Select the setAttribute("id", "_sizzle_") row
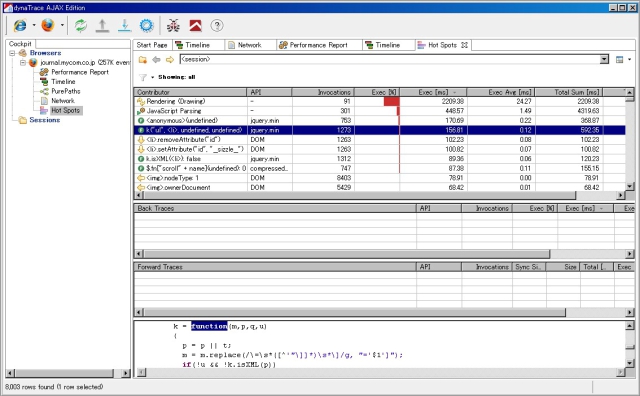The width and height of the screenshot is (640, 396). point(380,149)
